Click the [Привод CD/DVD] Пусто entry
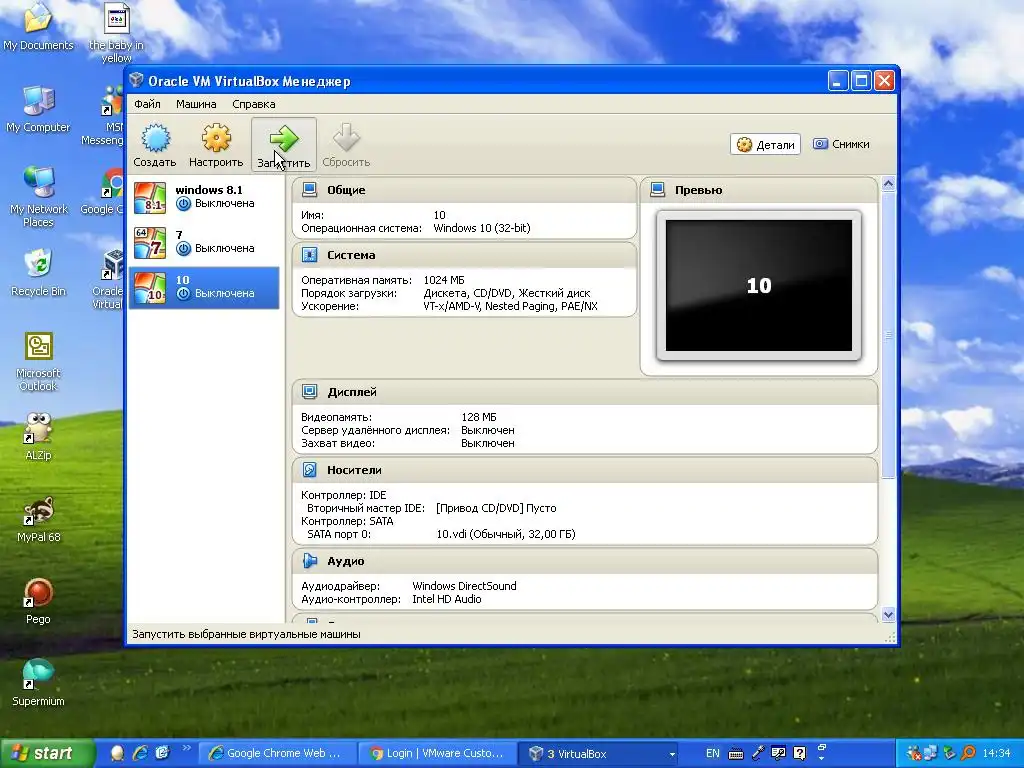Image resolution: width=1024 pixels, height=768 pixels. [496, 508]
